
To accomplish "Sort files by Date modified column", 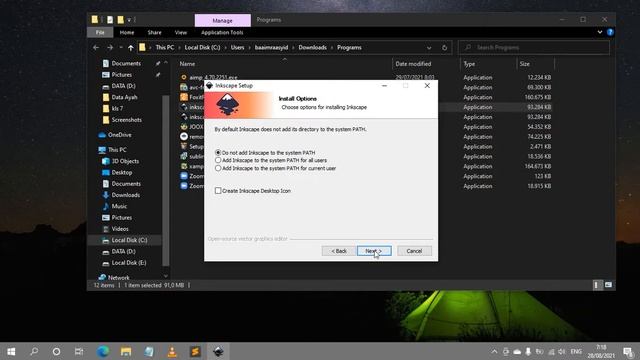I will click(x=413, y=64).
